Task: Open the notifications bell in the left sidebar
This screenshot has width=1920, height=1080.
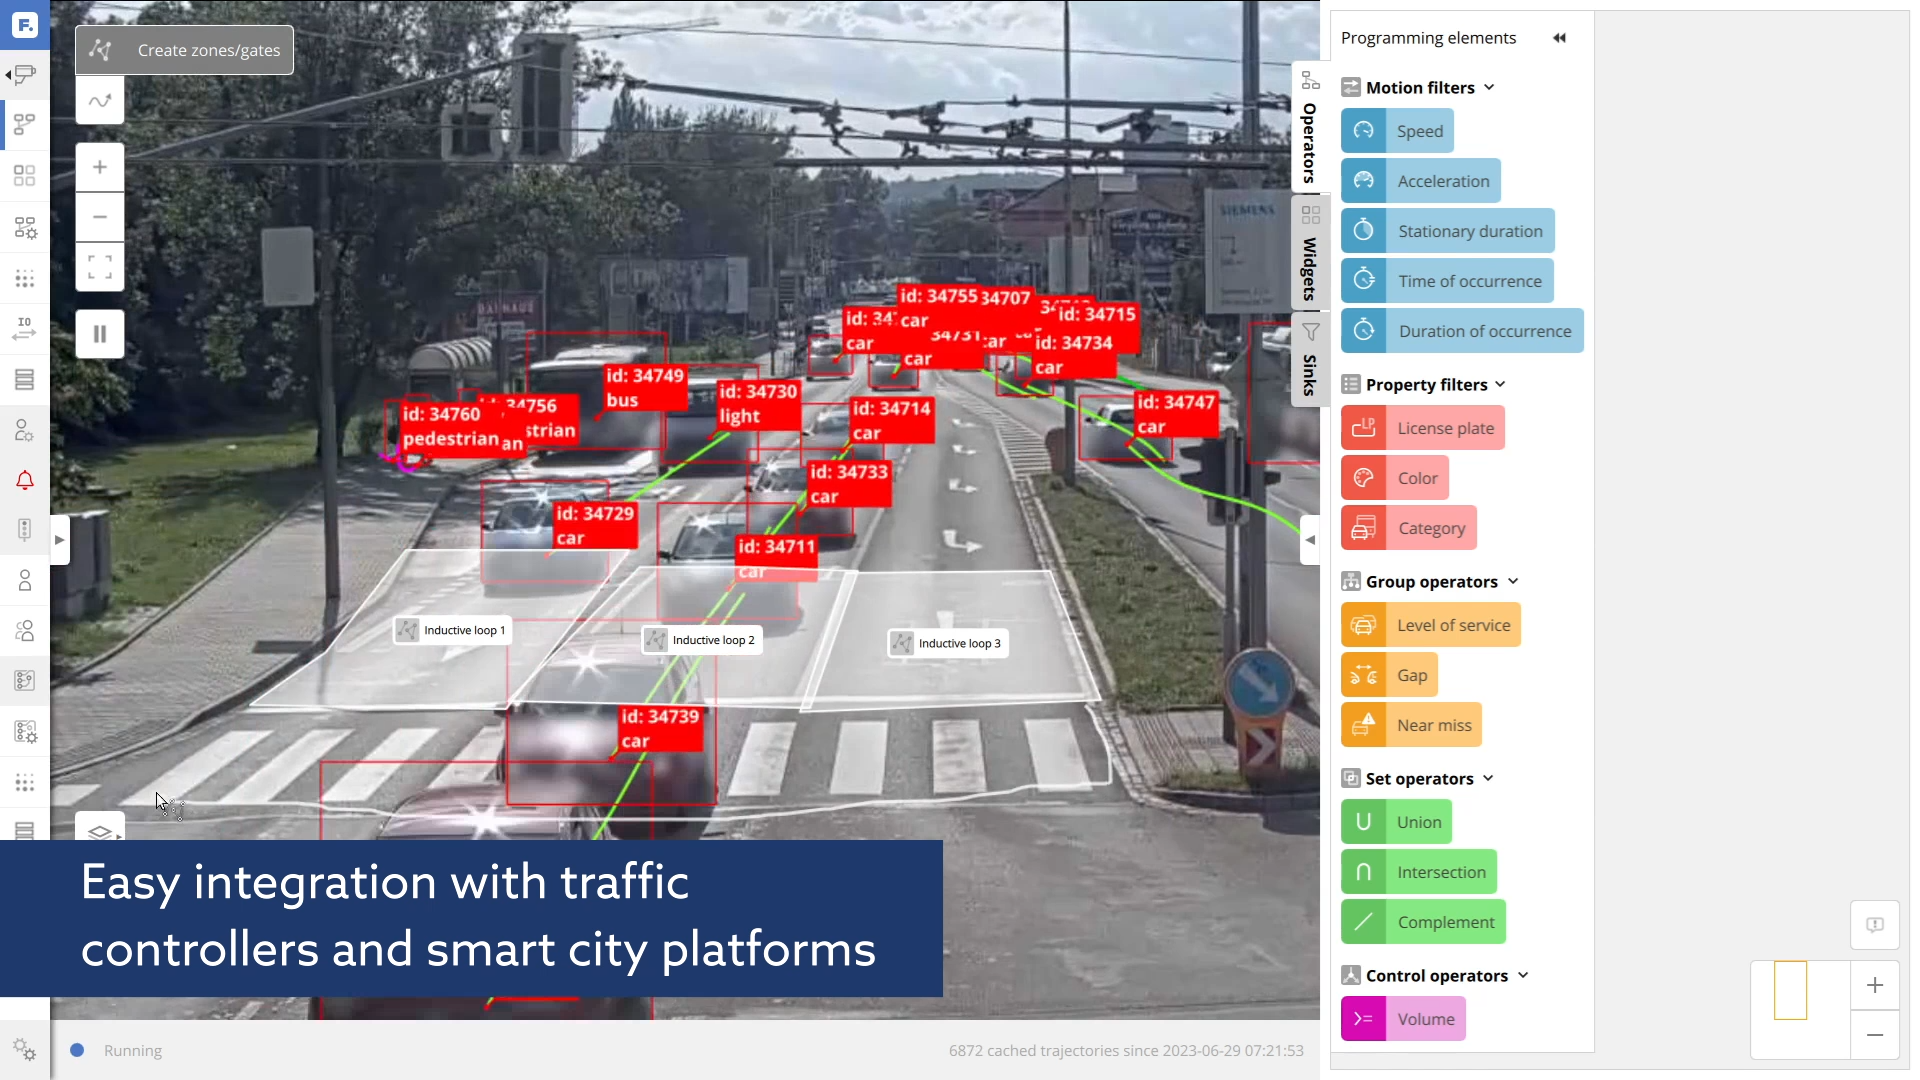Action: pyautogui.click(x=24, y=480)
